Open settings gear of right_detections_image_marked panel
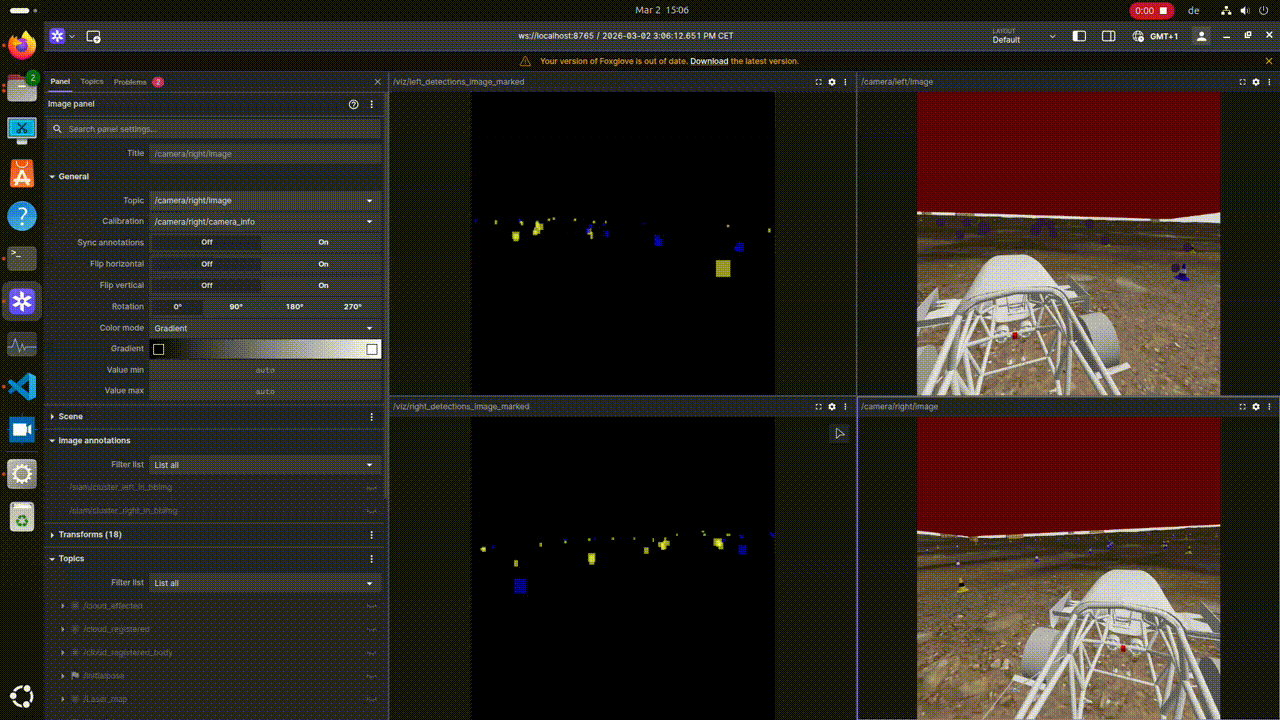This screenshot has height=720, width=1280. tap(832, 407)
